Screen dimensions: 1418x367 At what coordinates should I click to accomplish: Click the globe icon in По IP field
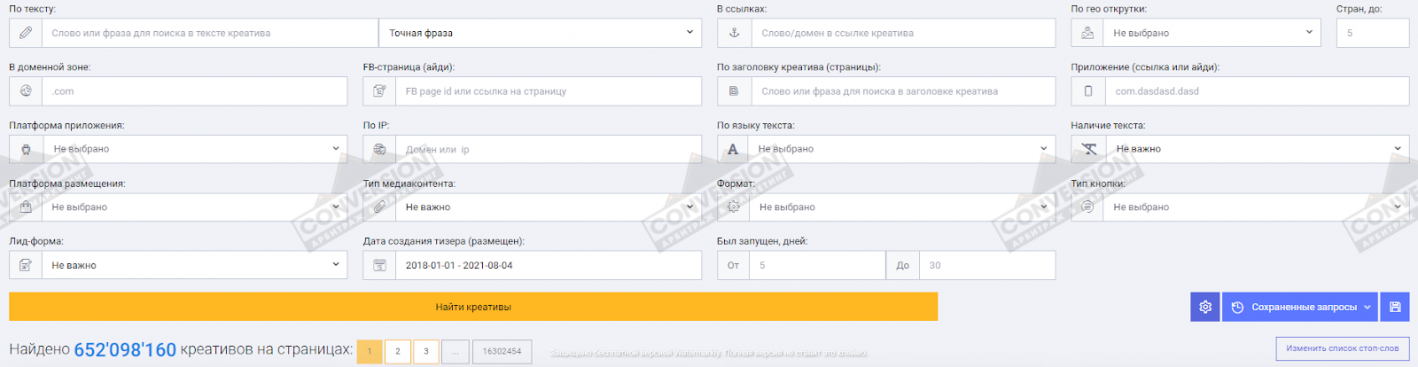tap(380, 149)
